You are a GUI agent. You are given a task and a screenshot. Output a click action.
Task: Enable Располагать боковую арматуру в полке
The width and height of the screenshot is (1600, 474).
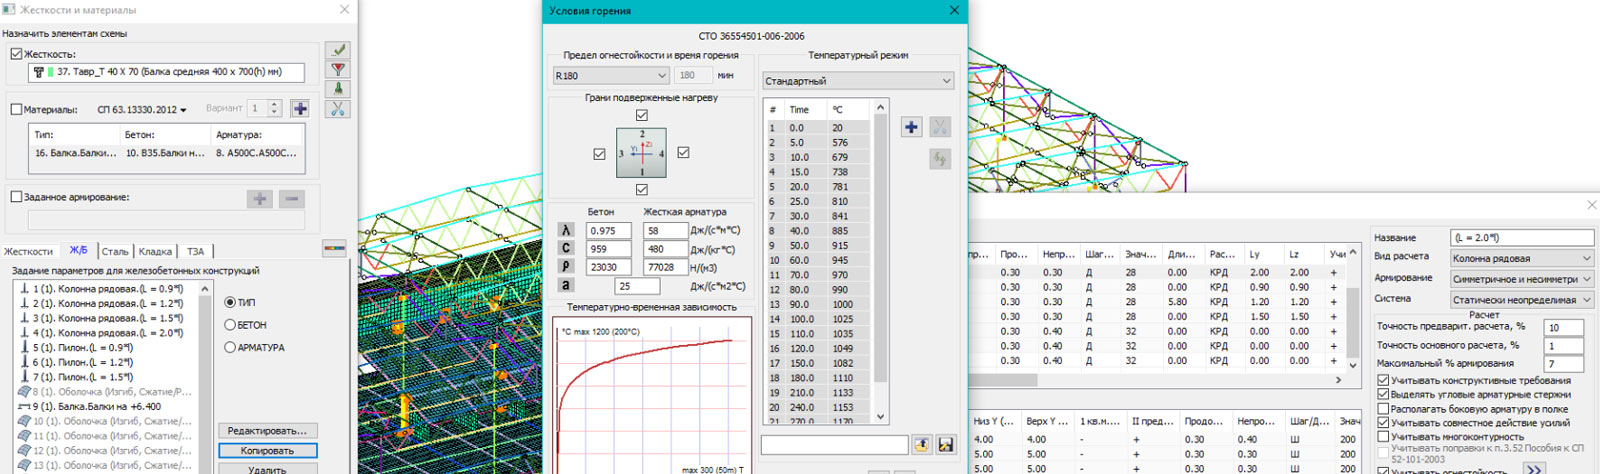(1383, 409)
